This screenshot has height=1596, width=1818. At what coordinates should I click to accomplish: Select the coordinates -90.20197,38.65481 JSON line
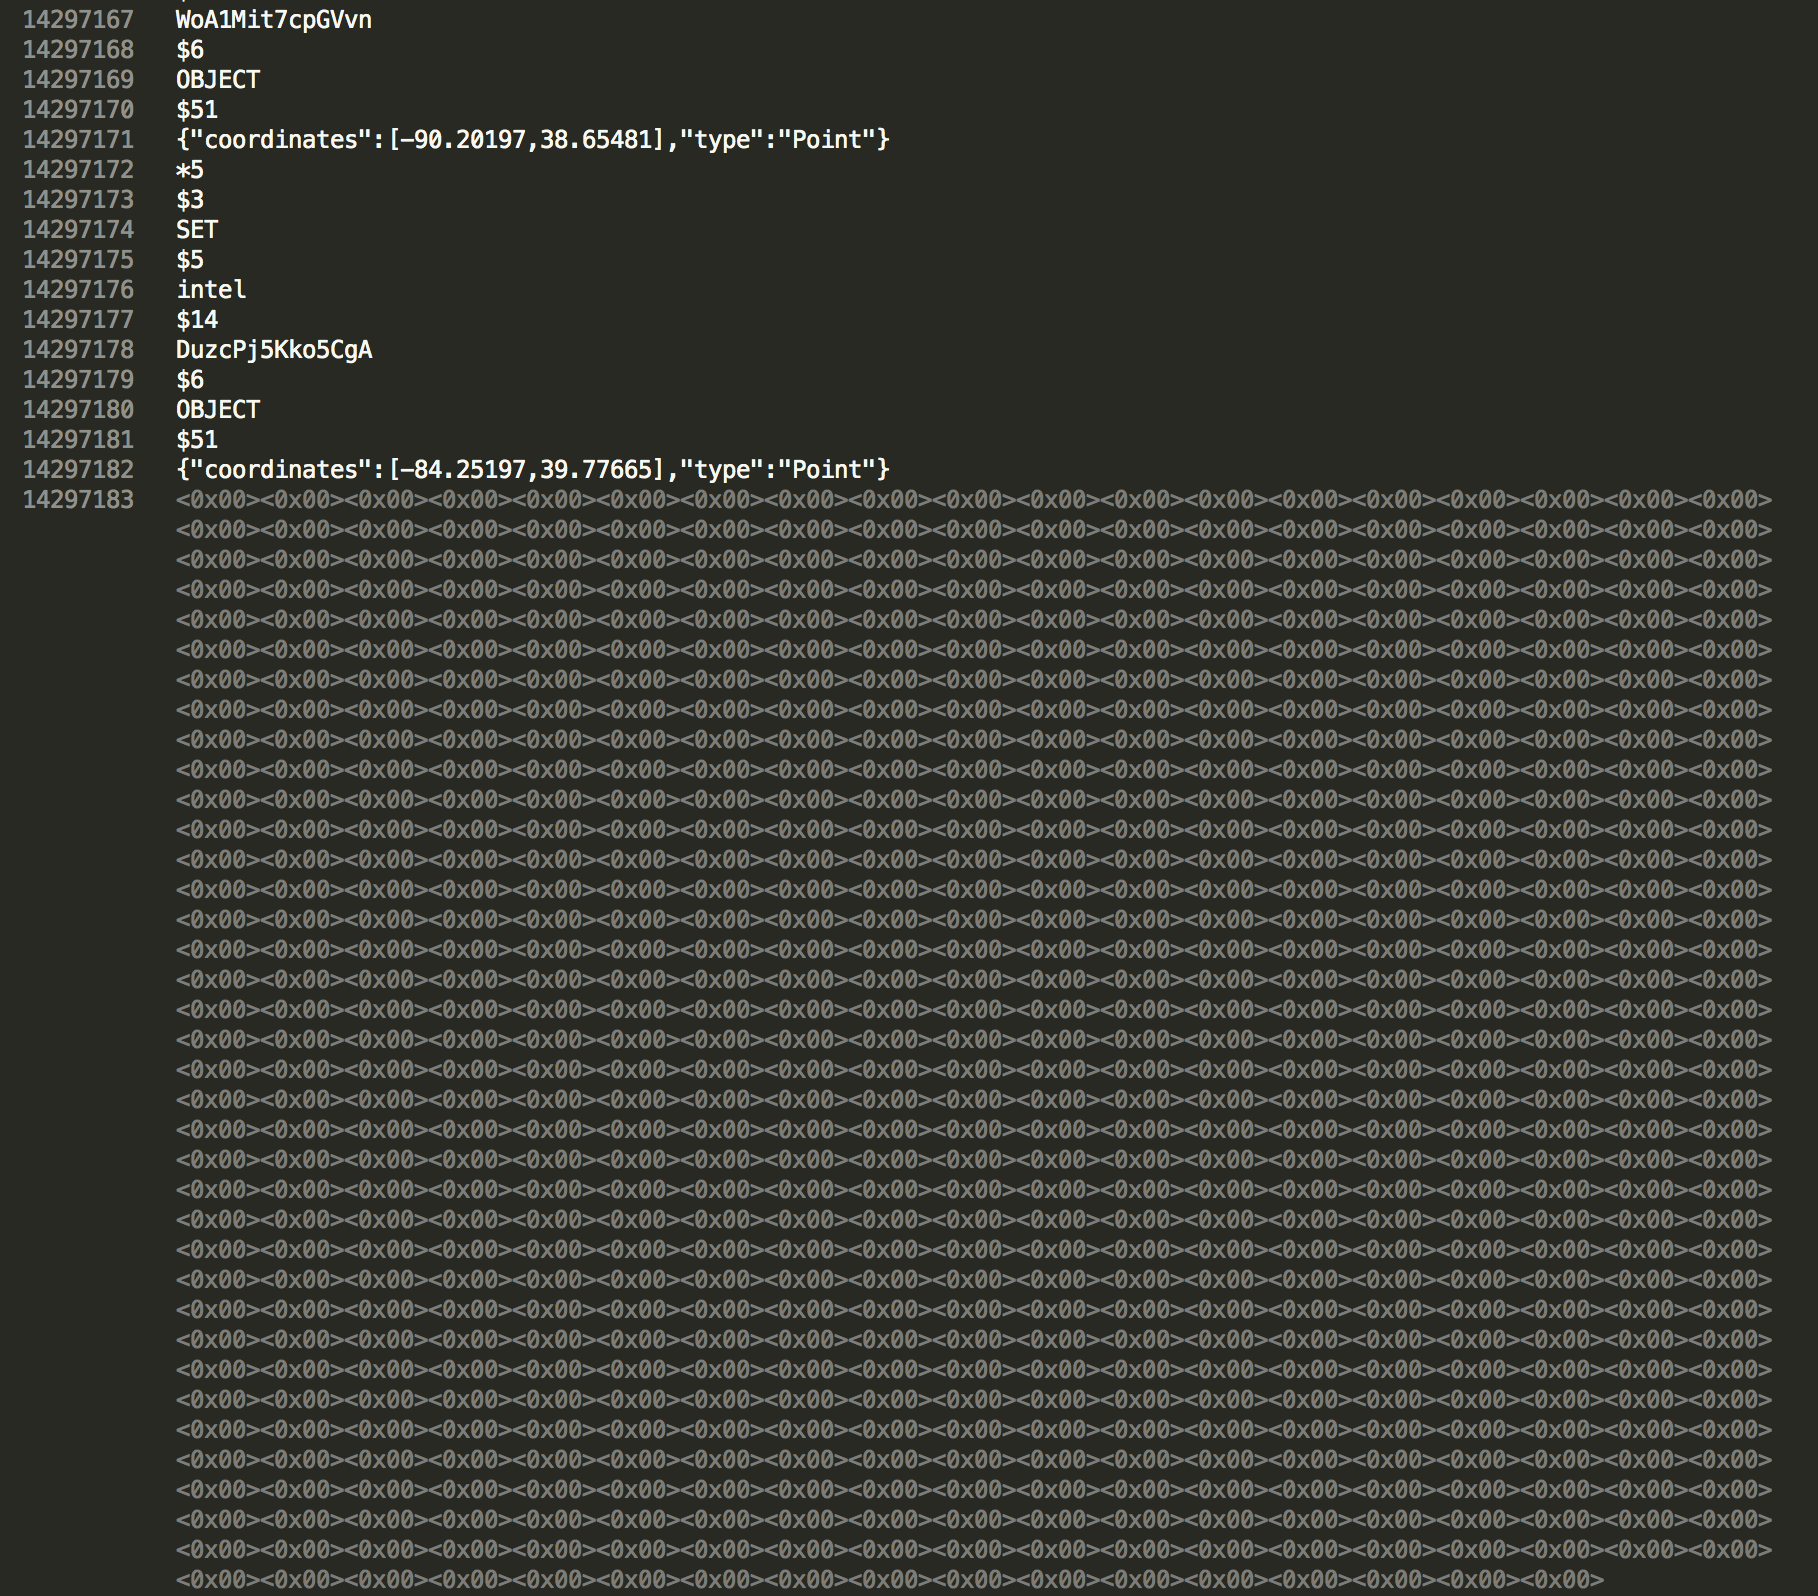tap(533, 140)
